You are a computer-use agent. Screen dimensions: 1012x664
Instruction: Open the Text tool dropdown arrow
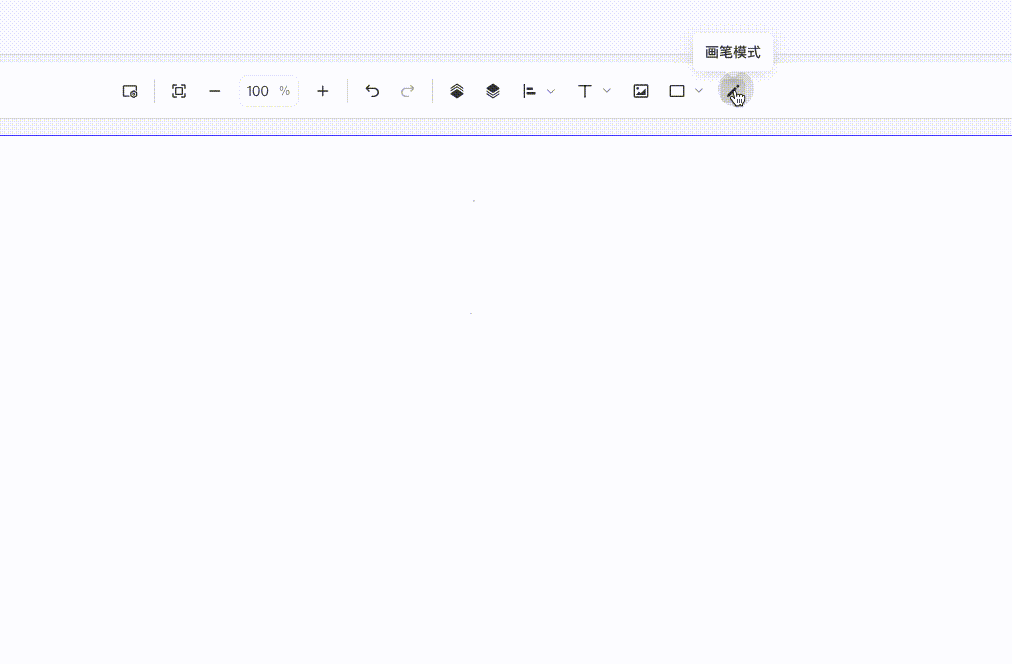607,91
